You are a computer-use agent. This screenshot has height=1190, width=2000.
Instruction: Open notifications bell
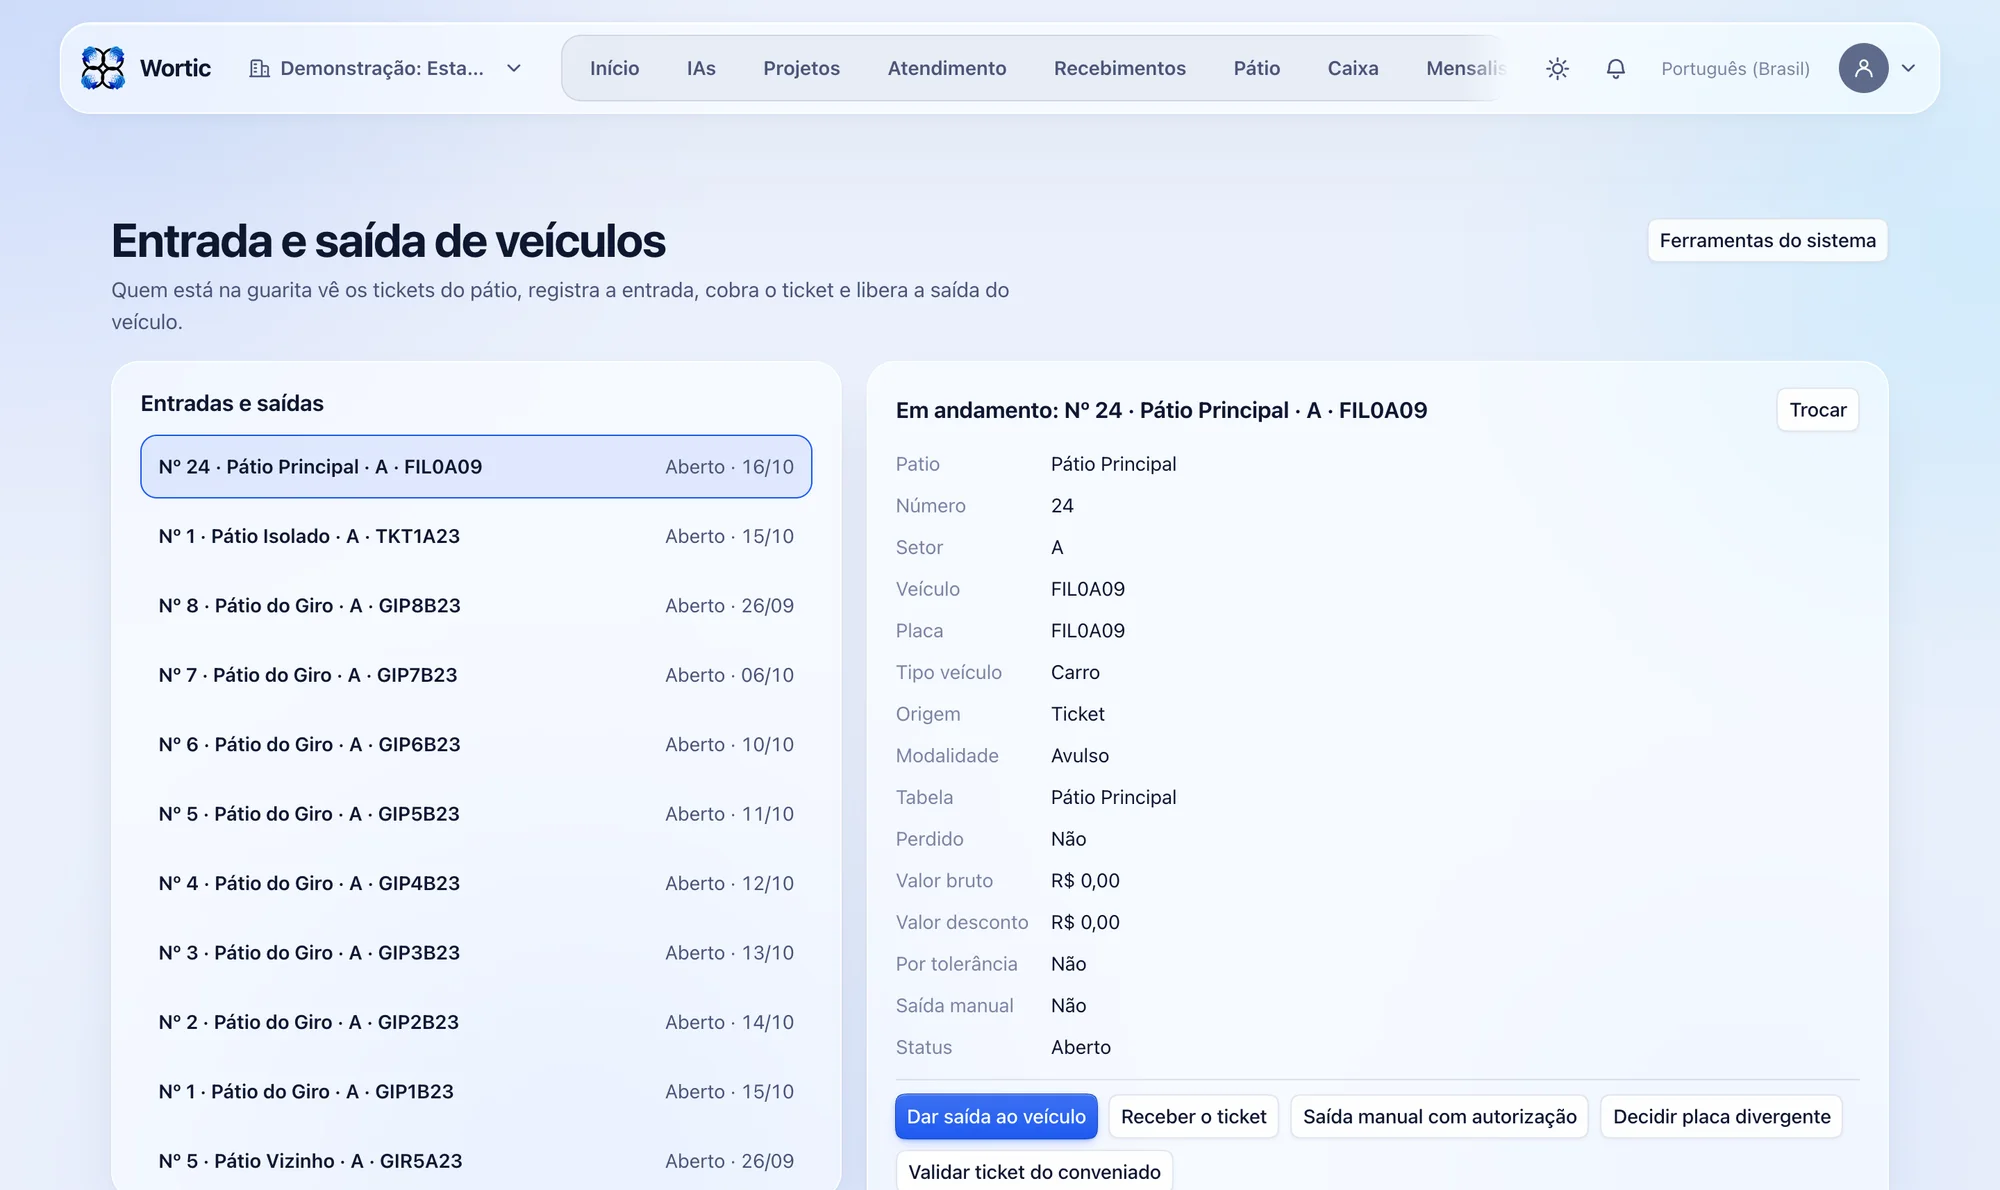1615,68
